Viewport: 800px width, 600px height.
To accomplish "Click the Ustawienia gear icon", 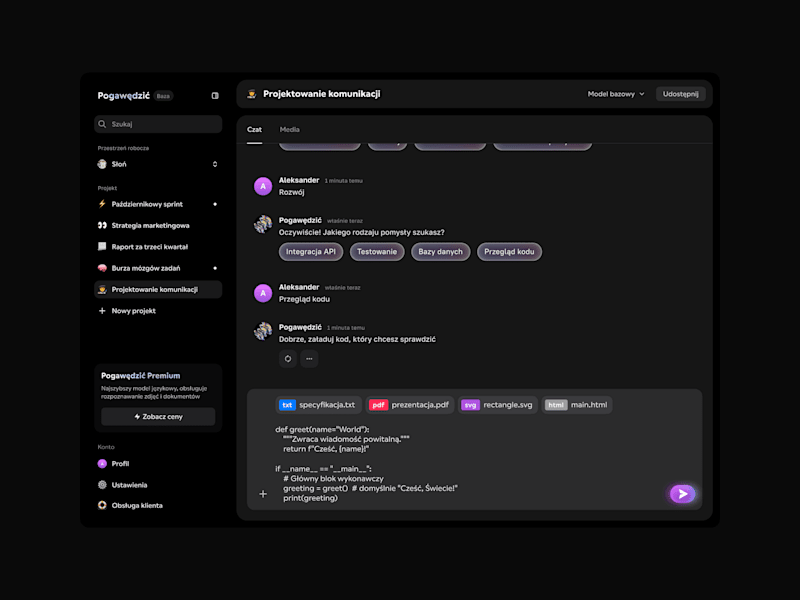I will [x=102, y=485].
